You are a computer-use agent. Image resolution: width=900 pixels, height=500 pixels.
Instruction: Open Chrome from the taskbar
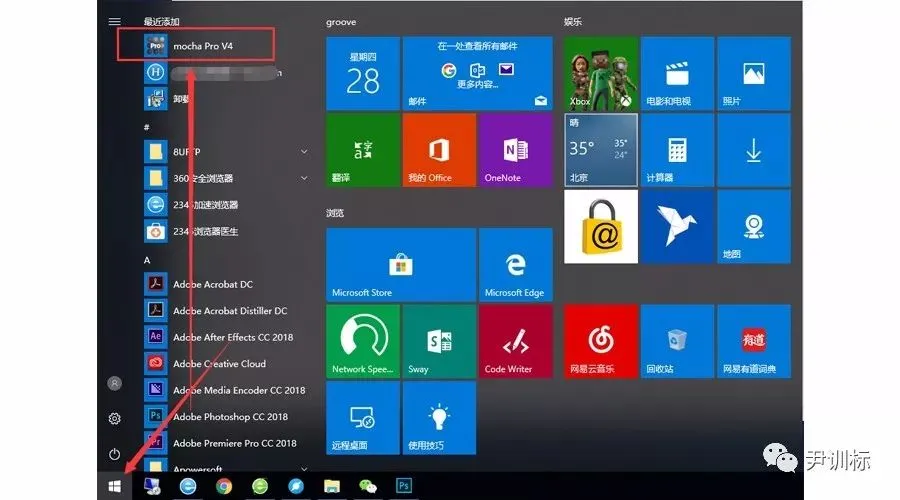coord(224,486)
